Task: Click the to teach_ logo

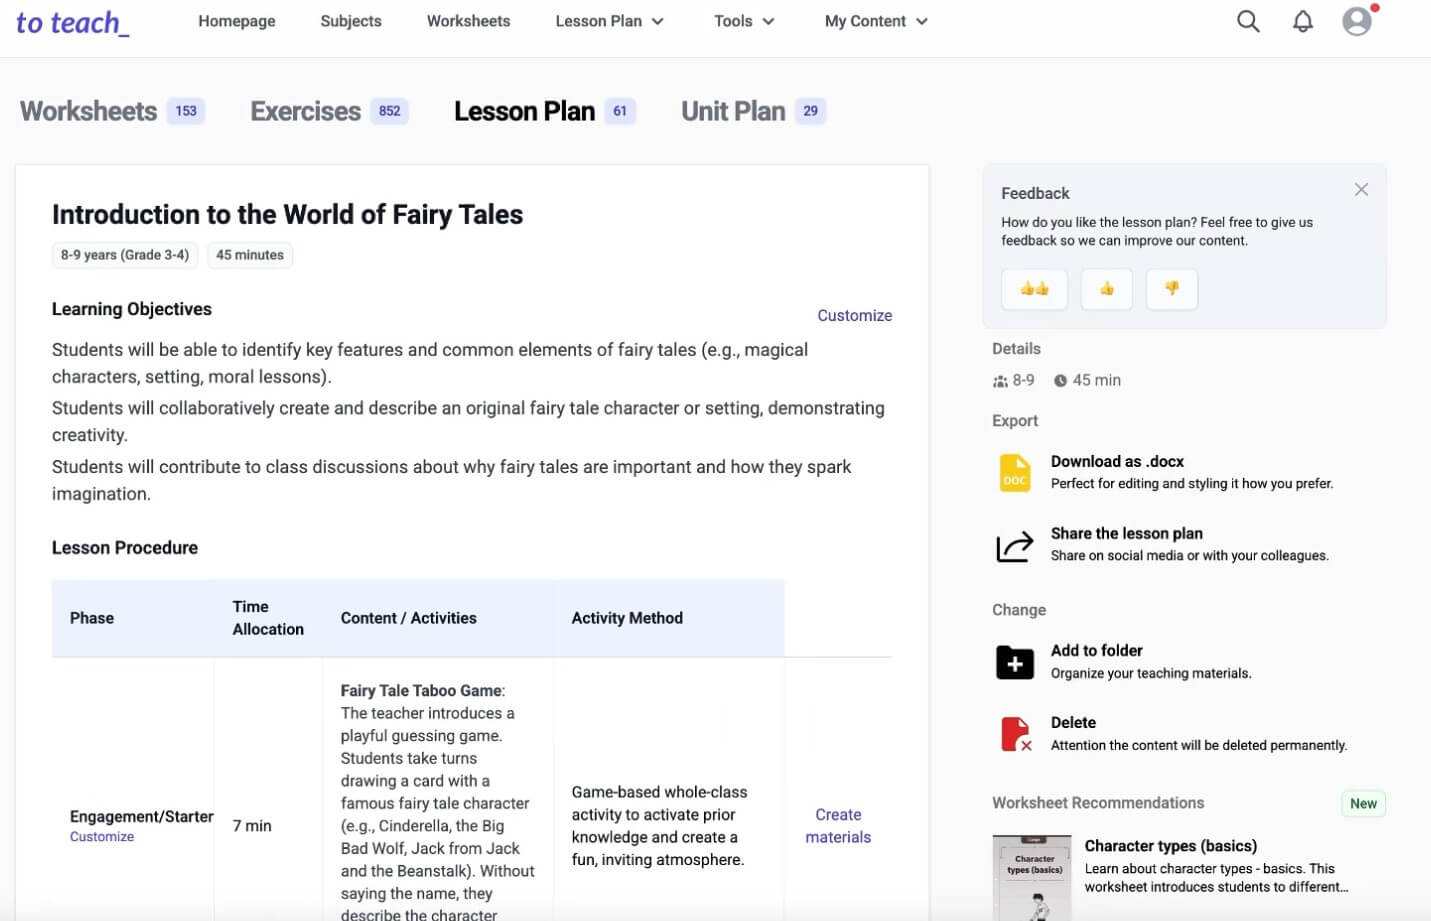Action: click(72, 22)
